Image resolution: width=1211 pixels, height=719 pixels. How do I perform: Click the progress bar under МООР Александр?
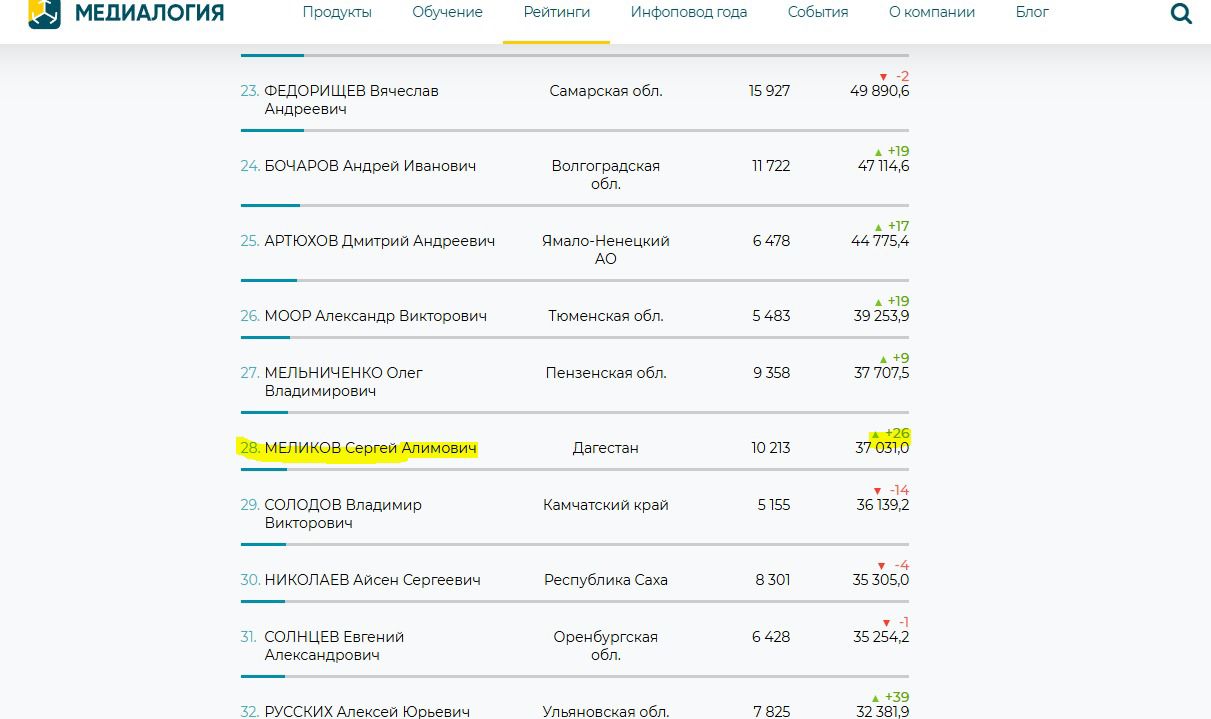[264, 337]
